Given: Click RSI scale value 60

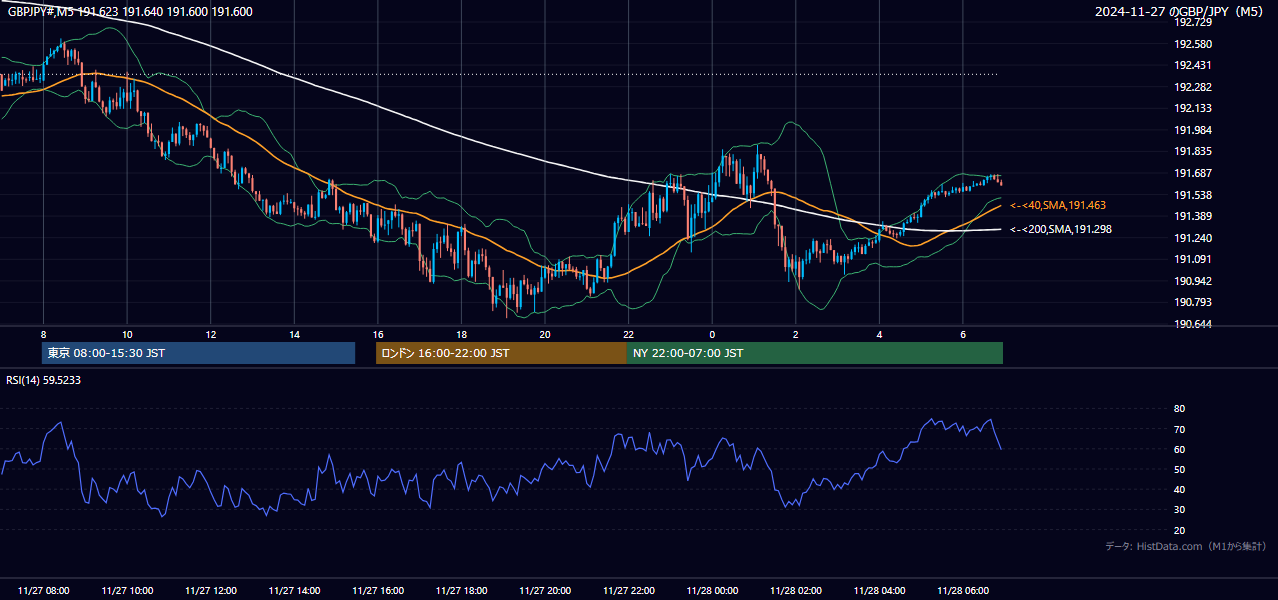Looking at the screenshot, I should pyautogui.click(x=1180, y=449).
